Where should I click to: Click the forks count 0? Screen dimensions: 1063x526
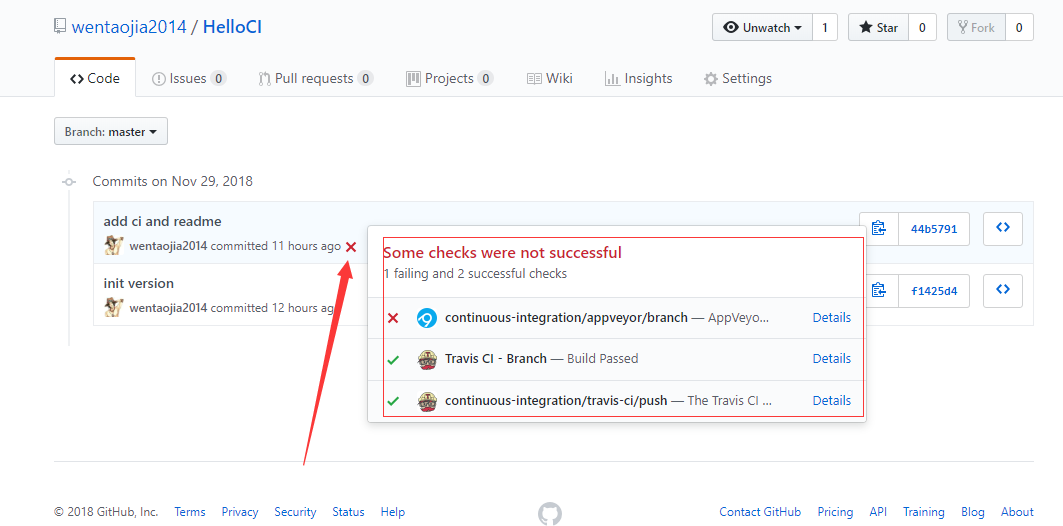[x=1019, y=28]
